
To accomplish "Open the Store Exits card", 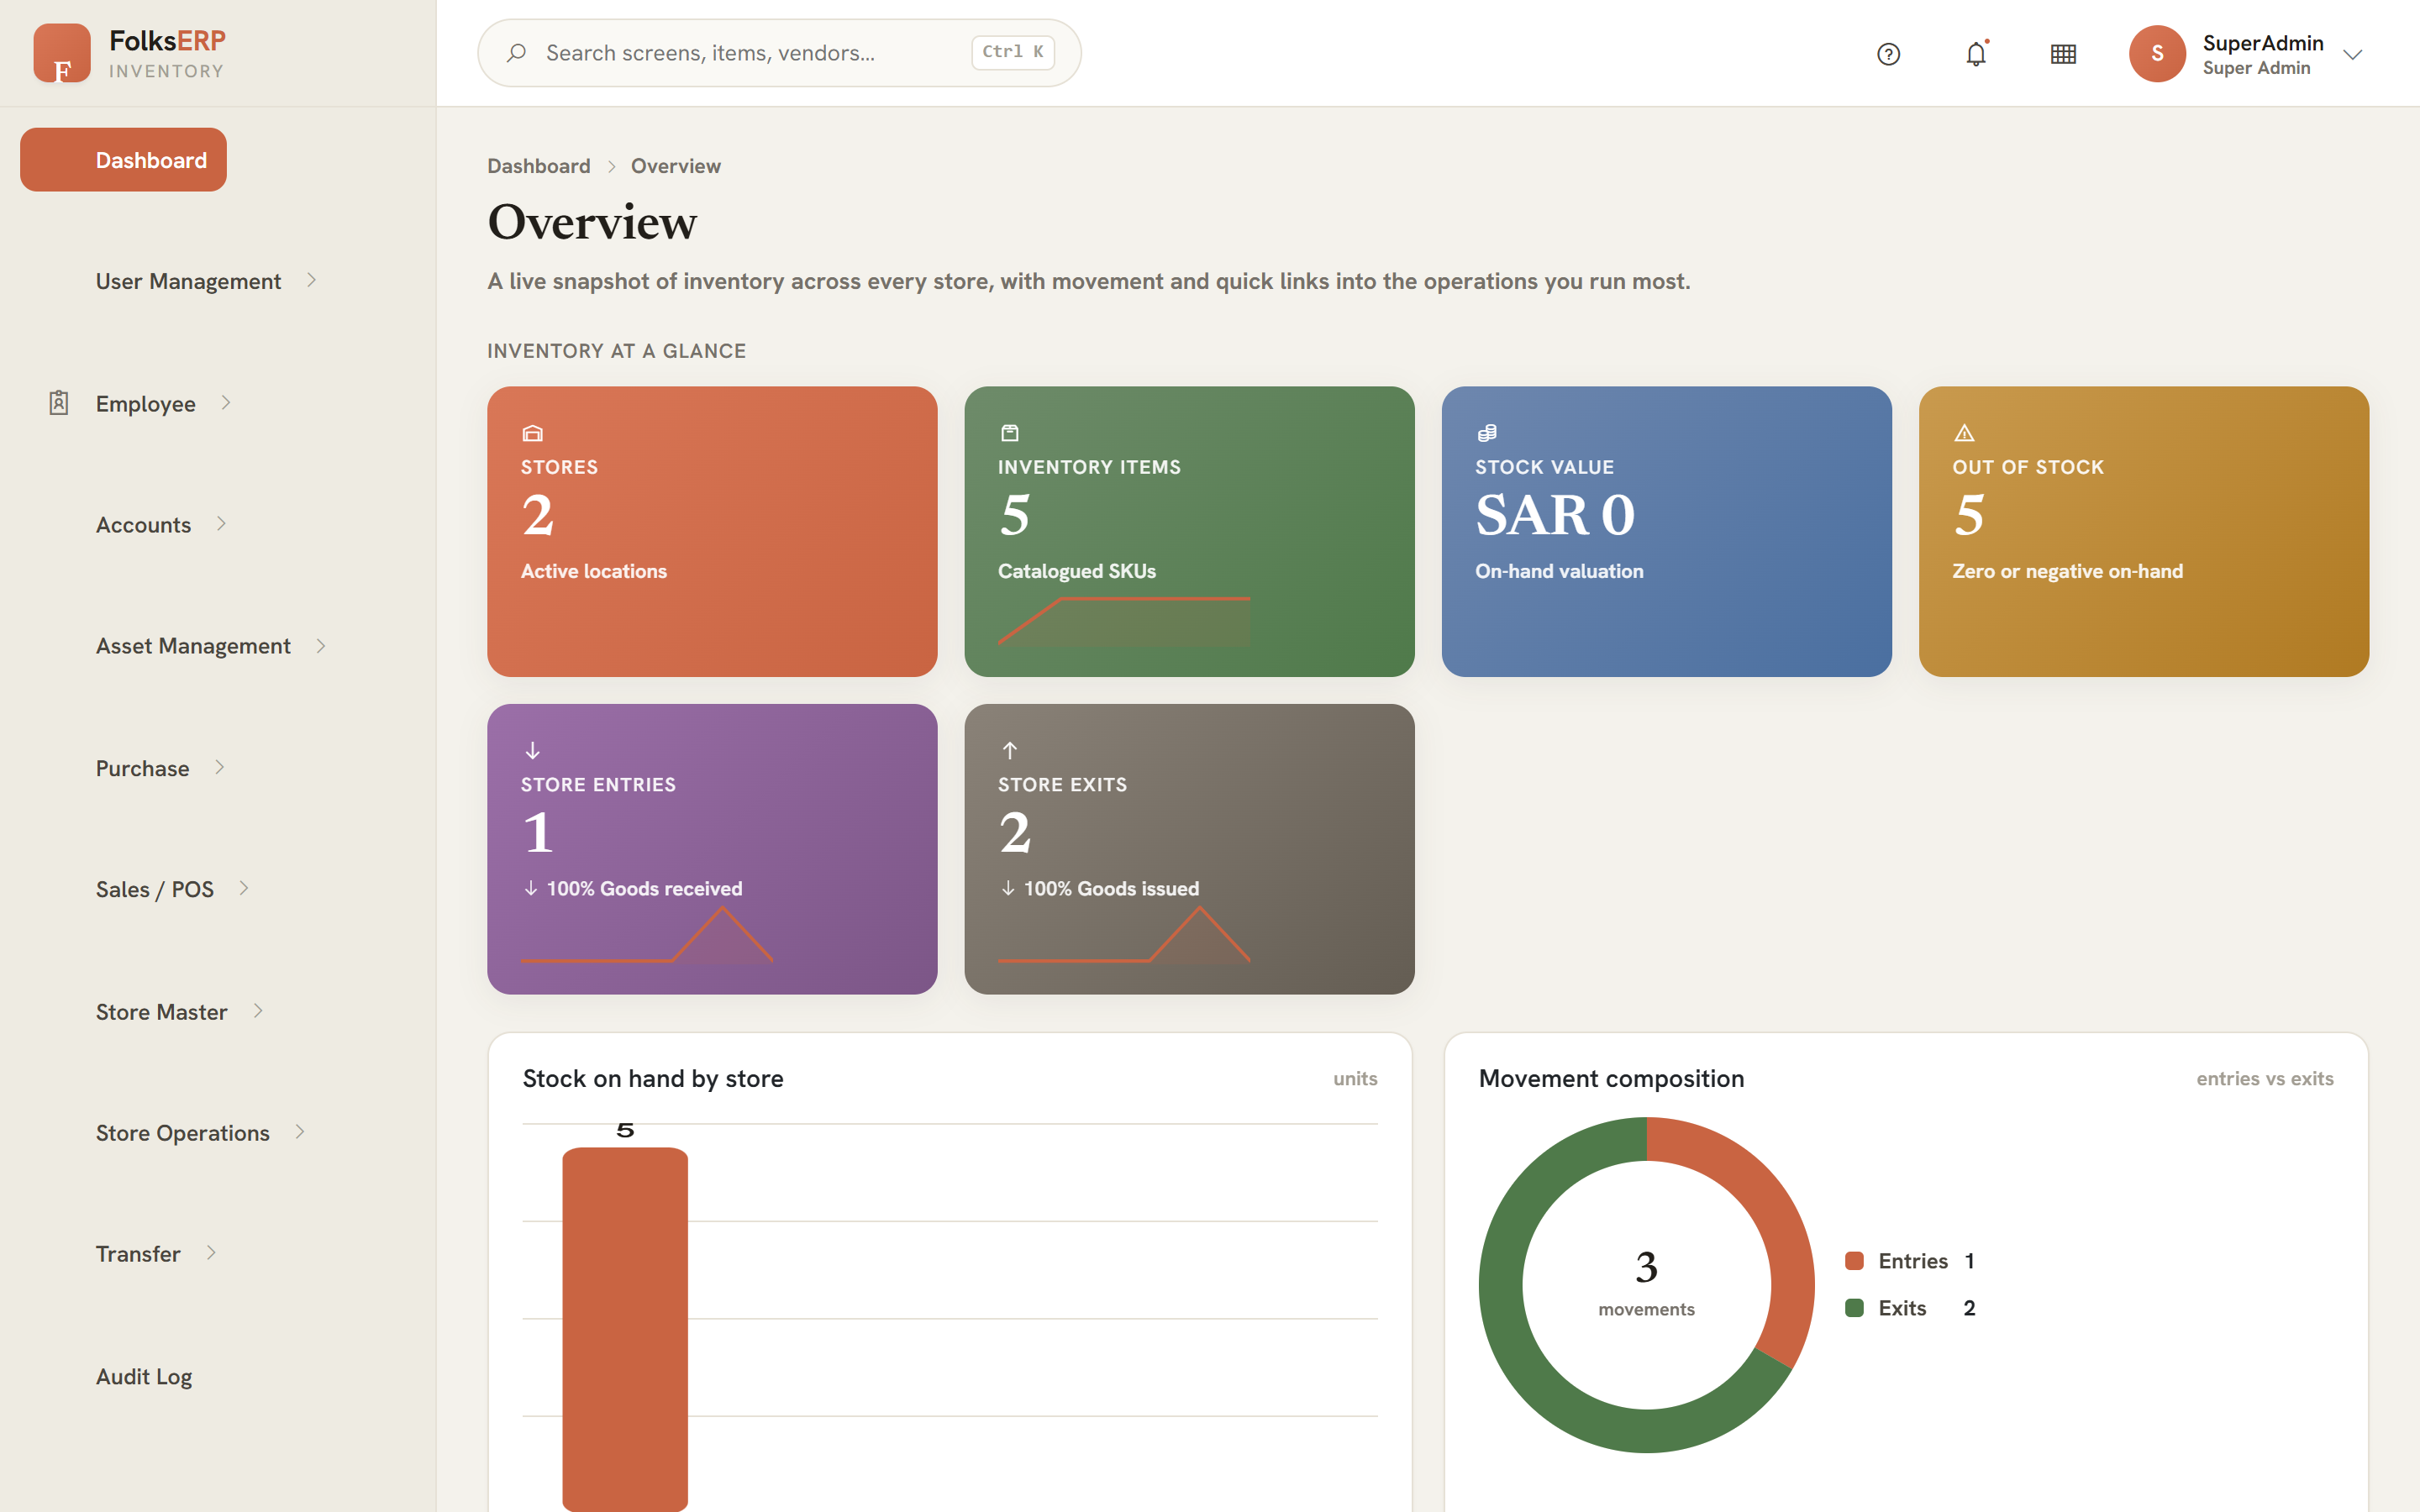I will click(x=1189, y=849).
